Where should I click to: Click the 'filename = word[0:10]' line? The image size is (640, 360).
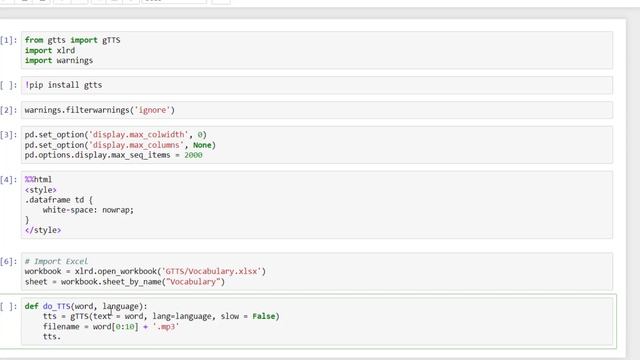(111, 327)
